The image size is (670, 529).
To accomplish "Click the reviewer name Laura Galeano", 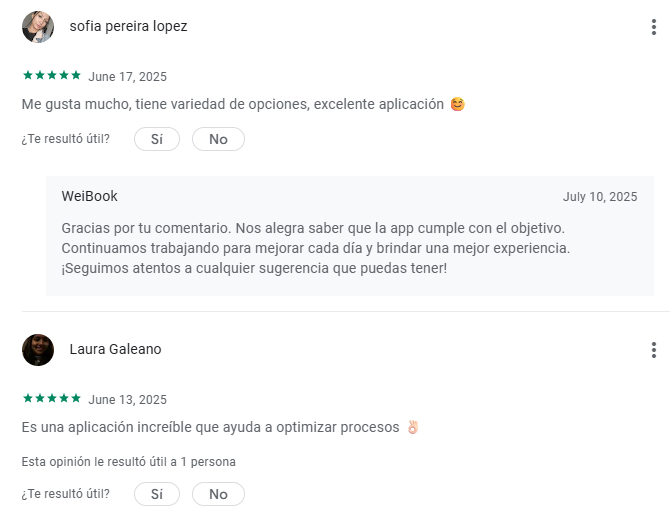I will coord(115,350).
